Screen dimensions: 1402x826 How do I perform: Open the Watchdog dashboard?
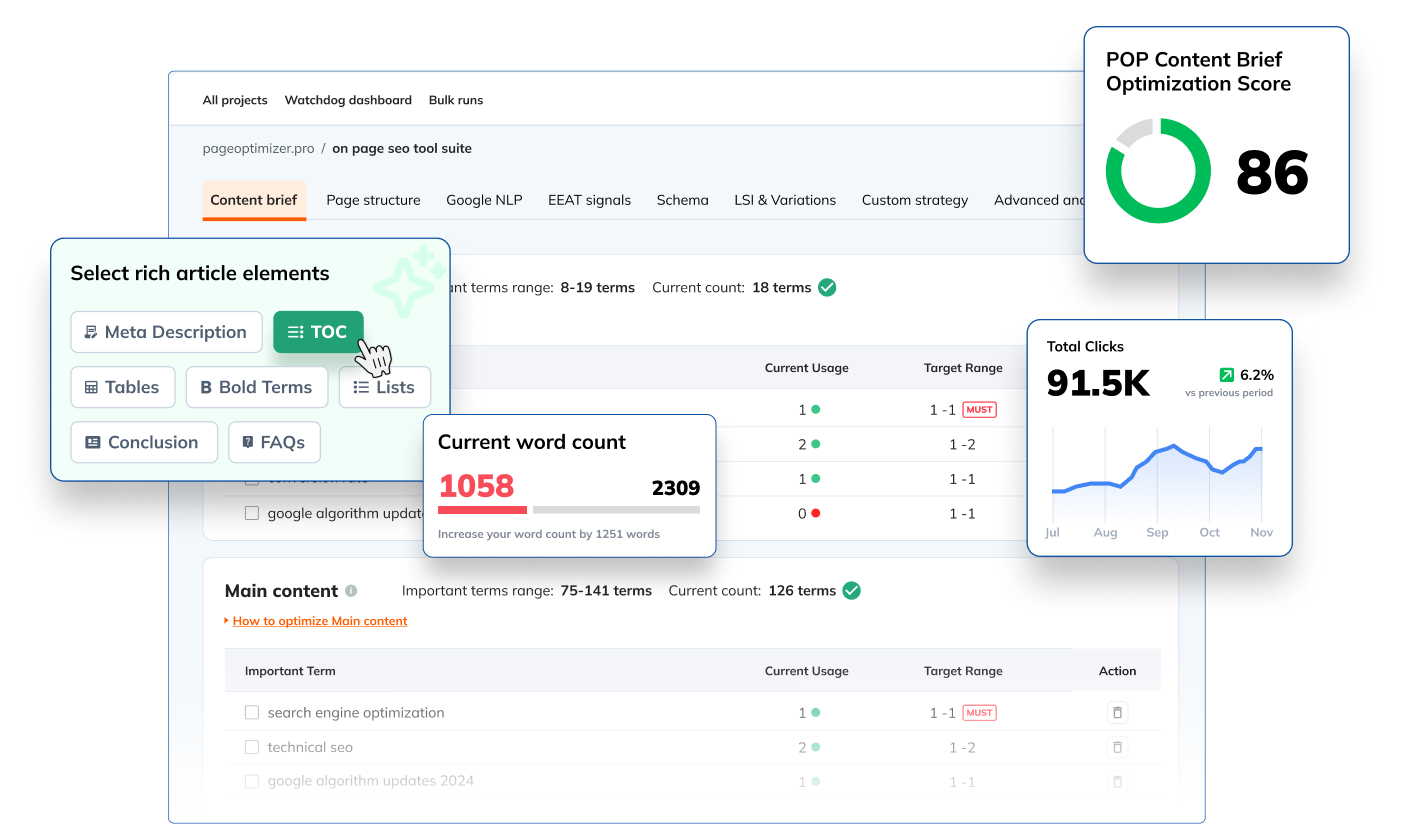348,100
